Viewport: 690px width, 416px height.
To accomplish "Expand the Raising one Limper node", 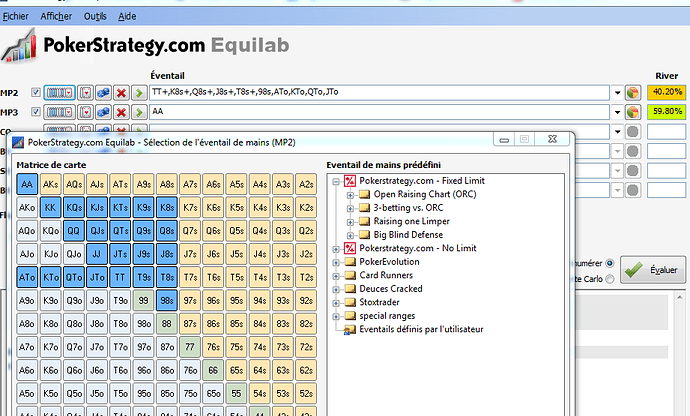I will click(350, 222).
